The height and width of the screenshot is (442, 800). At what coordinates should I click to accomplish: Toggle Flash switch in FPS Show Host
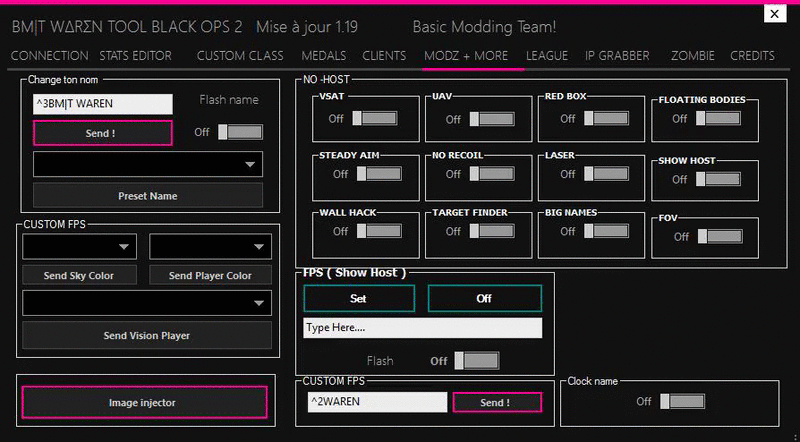coord(477,361)
